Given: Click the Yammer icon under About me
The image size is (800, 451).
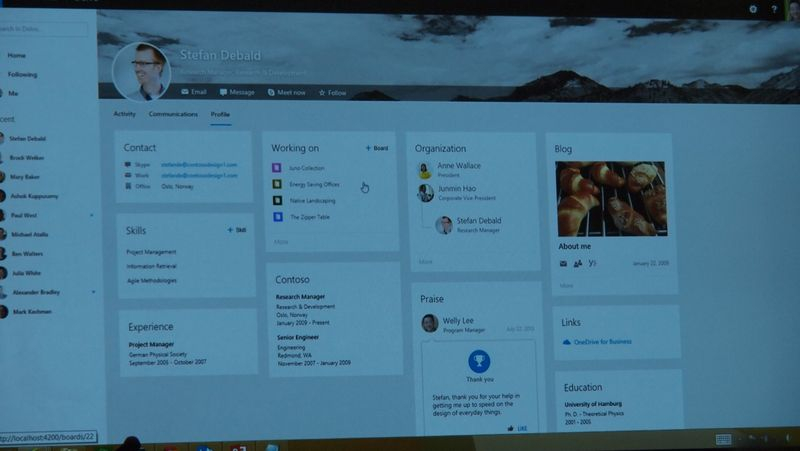Looking at the screenshot, I should (592, 263).
